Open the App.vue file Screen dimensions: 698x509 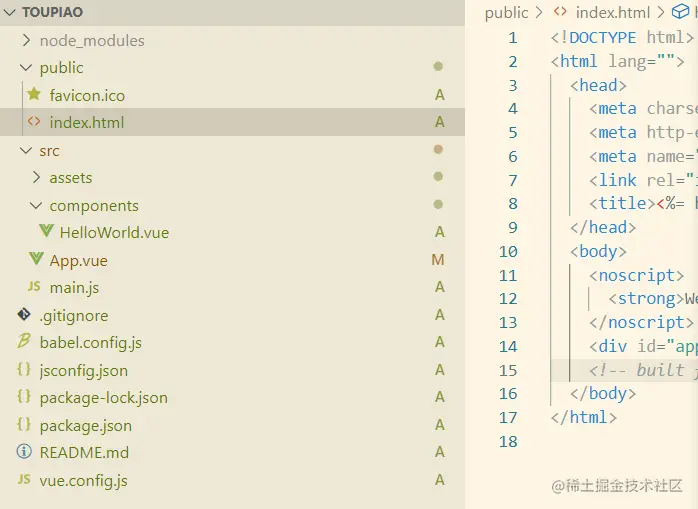click(x=79, y=261)
